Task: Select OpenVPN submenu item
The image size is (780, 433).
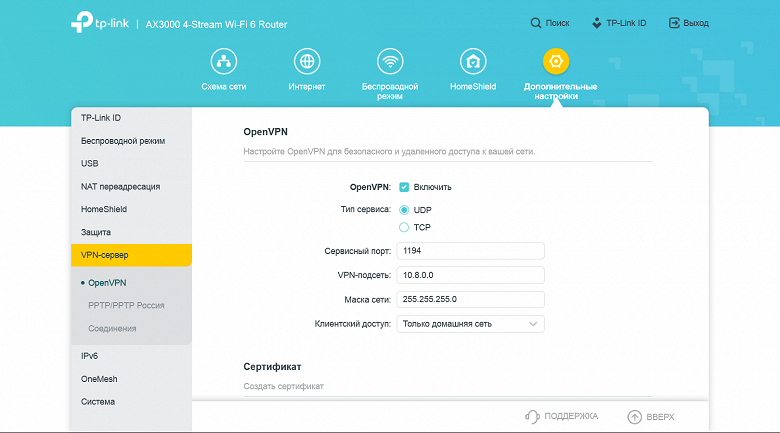Action: click(x=107, y=283)
